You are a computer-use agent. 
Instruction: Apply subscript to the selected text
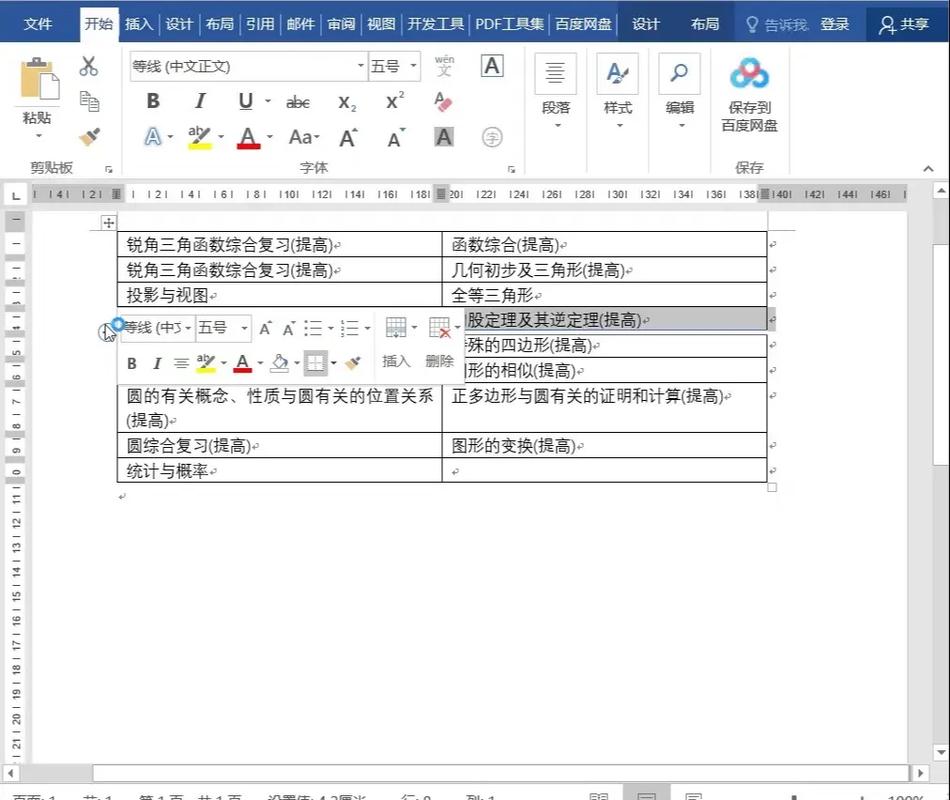[345, 101]
